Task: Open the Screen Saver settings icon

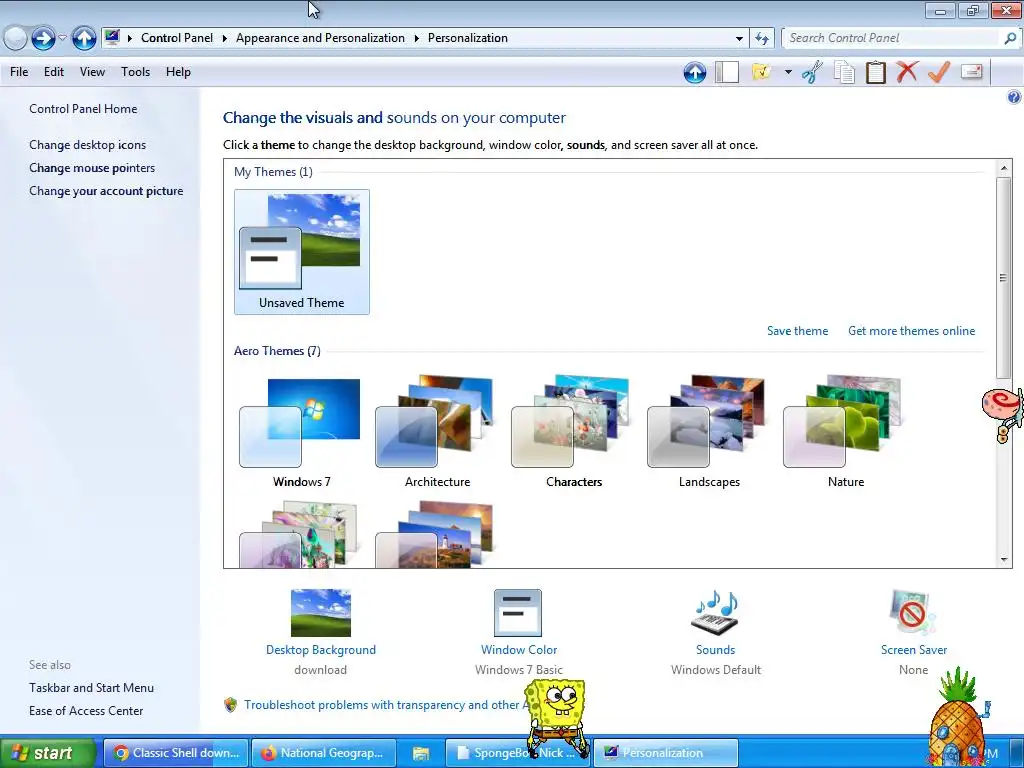Action: [913, 613]
